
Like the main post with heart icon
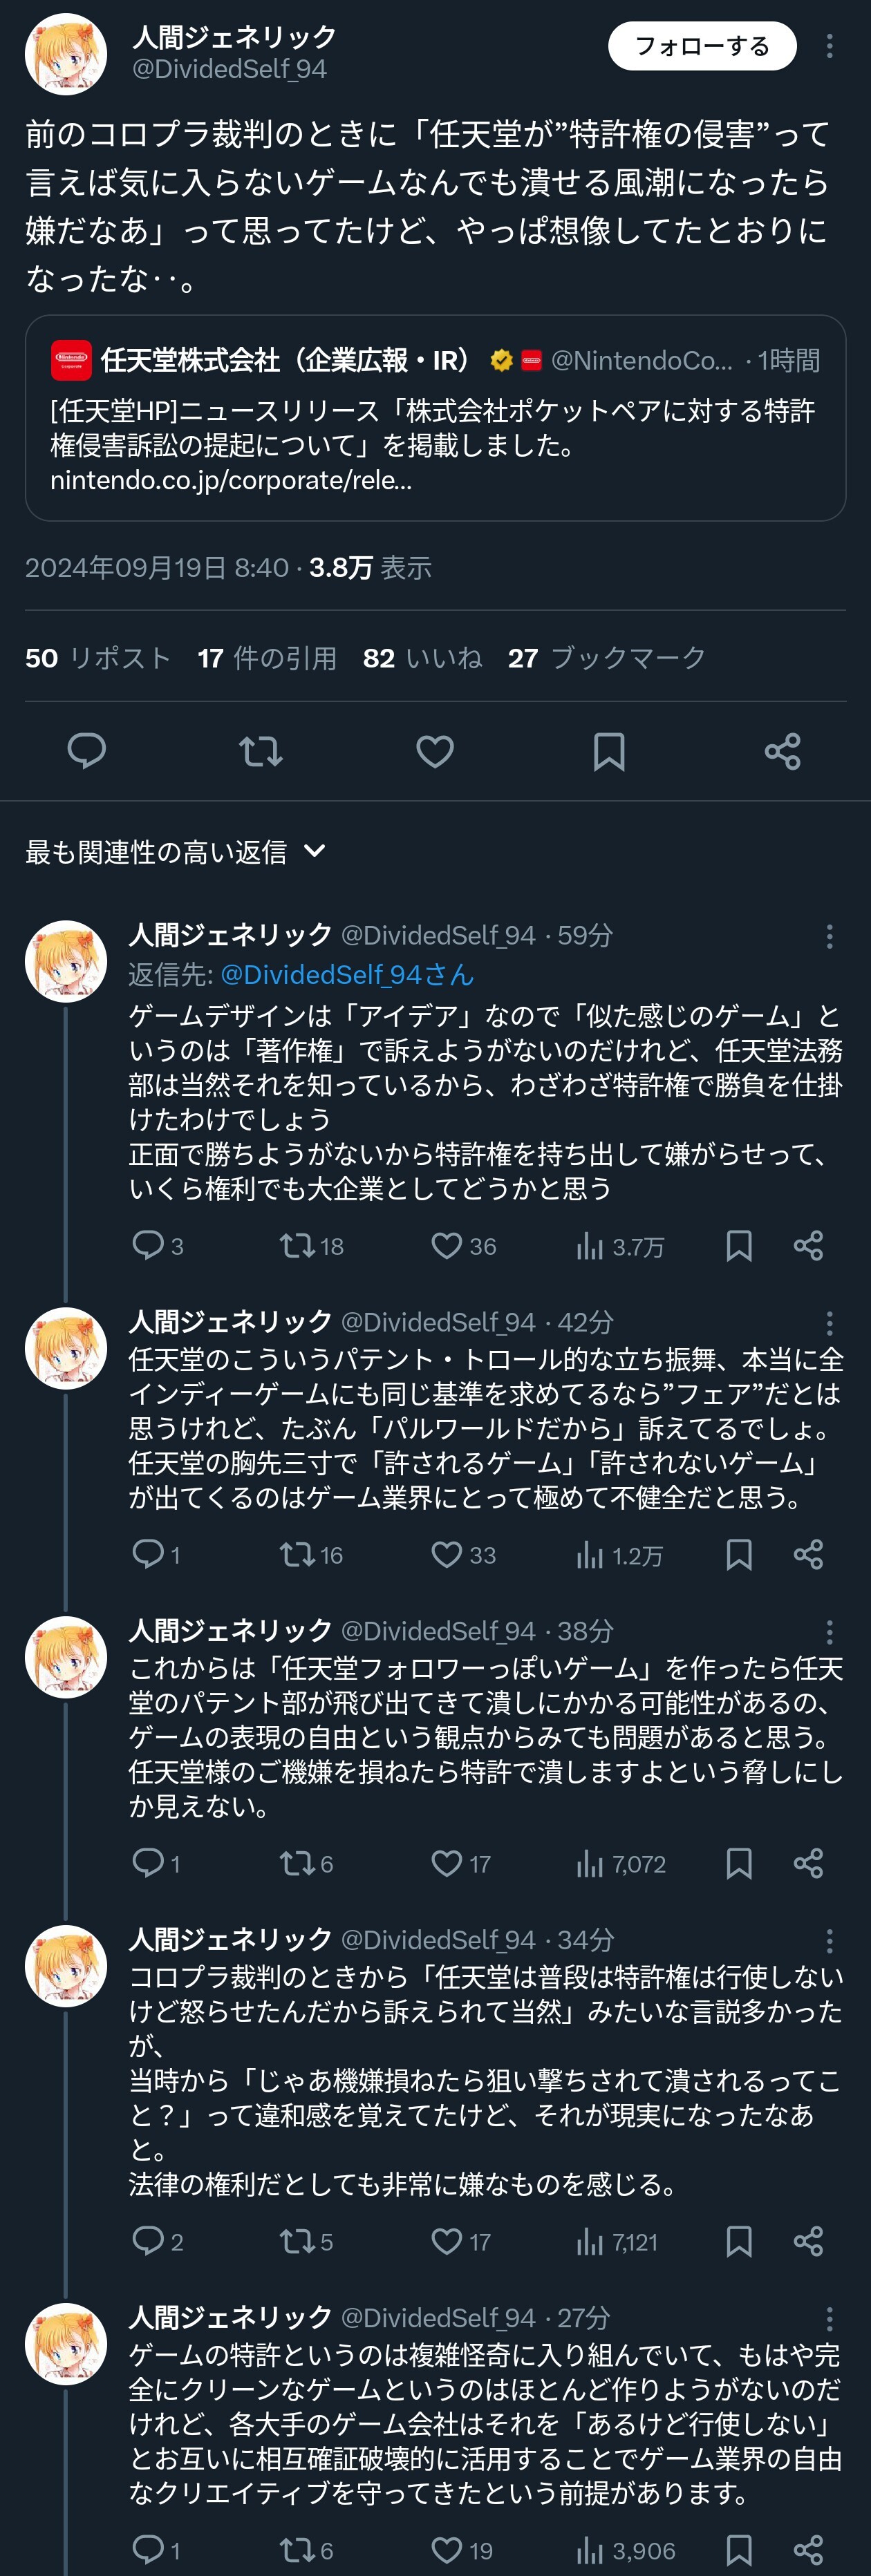coord(435,751)
